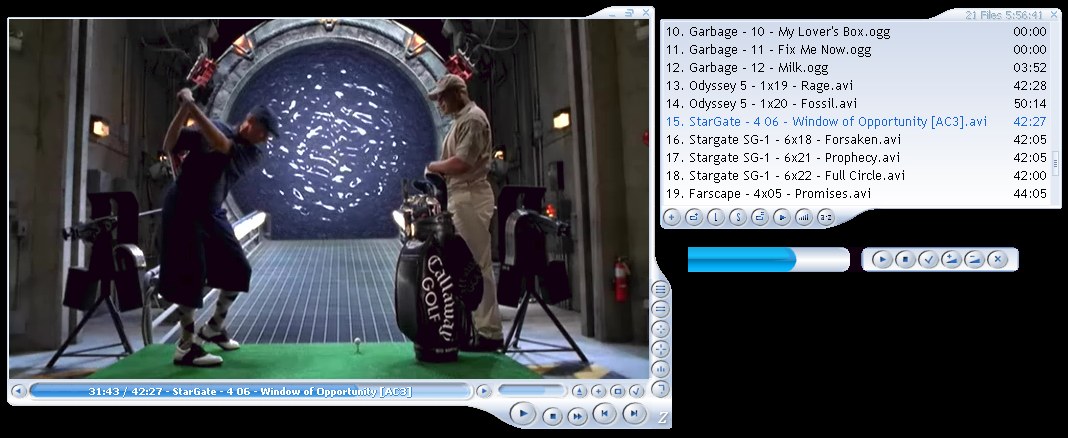Click the X button in the floating control bar
Screen dimensions: 1068x438
pos(998,260)
